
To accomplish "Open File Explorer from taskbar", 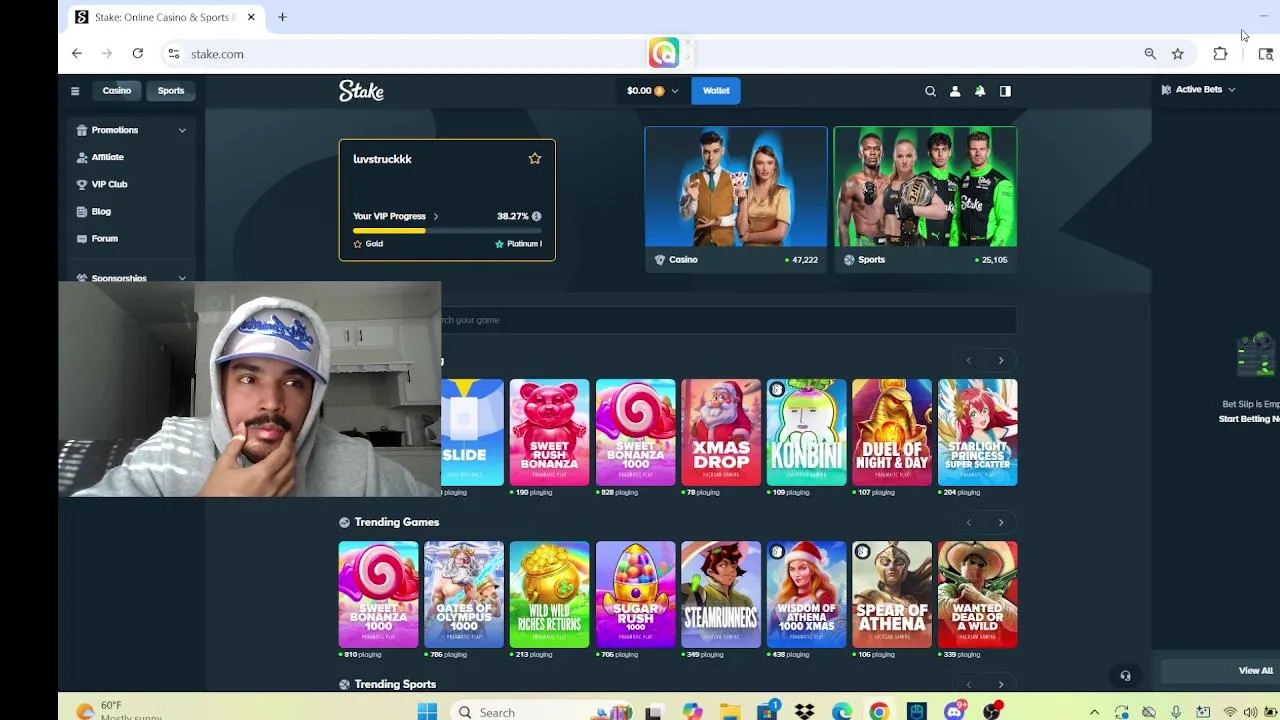I will point(730,712).
